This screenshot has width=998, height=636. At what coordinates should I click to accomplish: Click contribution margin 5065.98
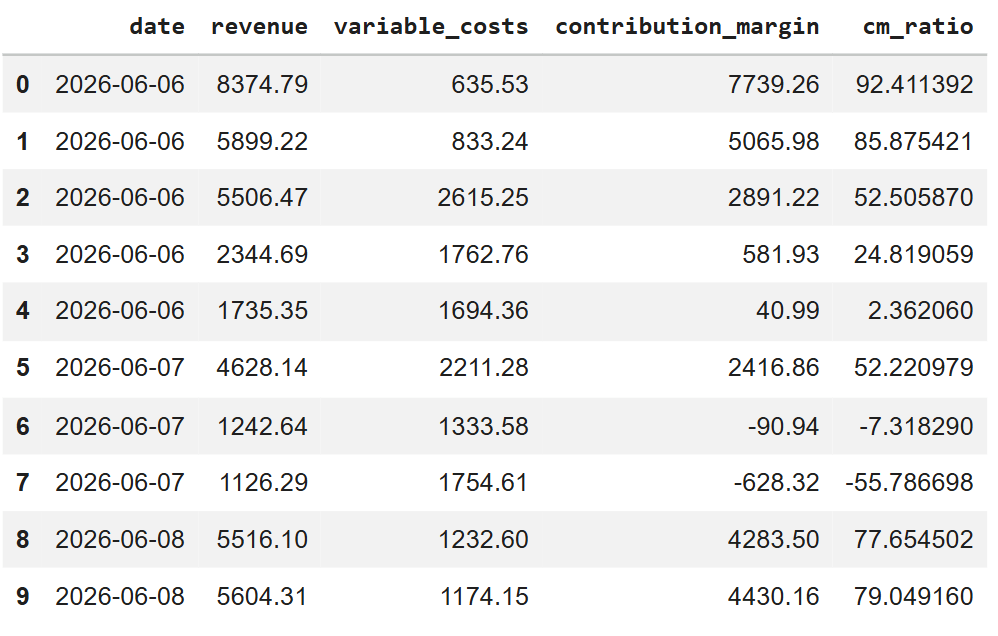click(773, 141)
